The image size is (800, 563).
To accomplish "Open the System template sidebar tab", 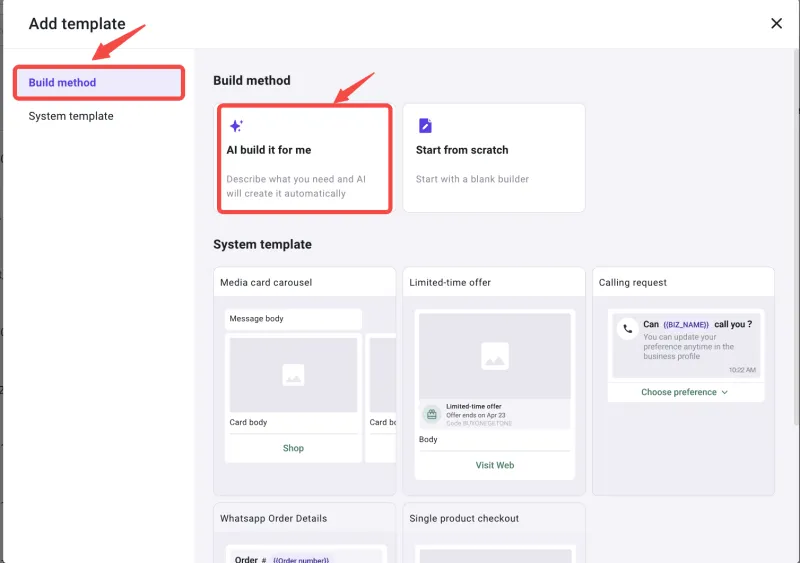I will (71, 116).
